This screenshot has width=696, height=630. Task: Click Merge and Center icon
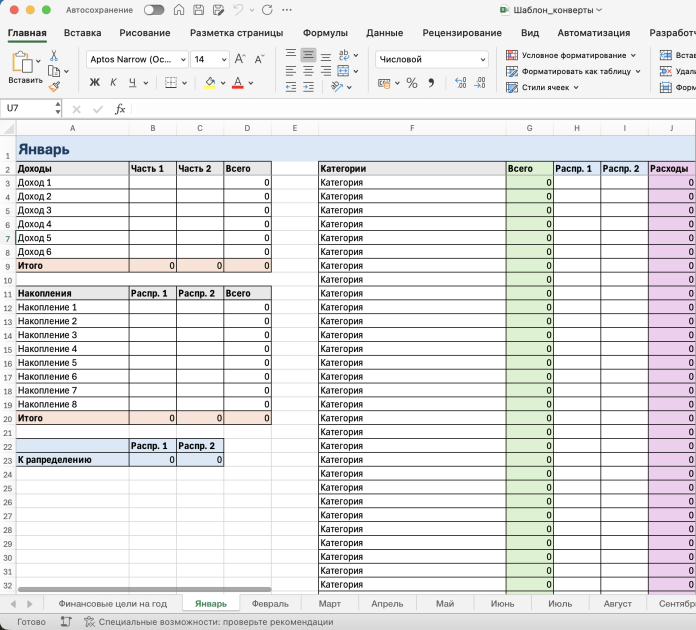[x=343, y=71]
